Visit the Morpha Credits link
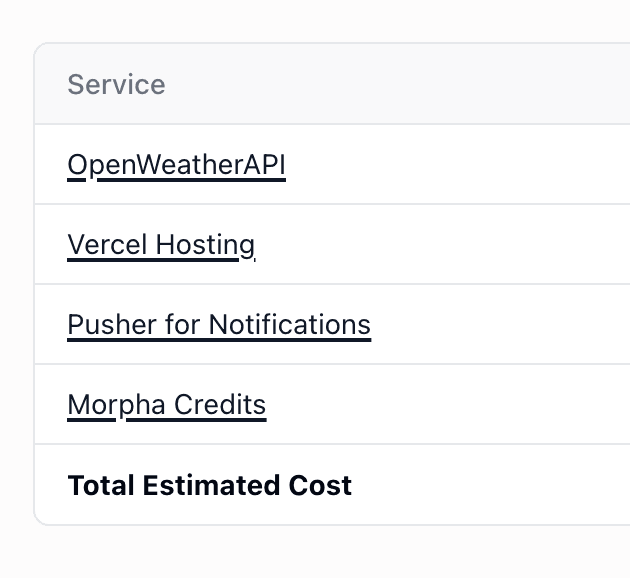This screenshot has width=630, height=578. [167, 405]
